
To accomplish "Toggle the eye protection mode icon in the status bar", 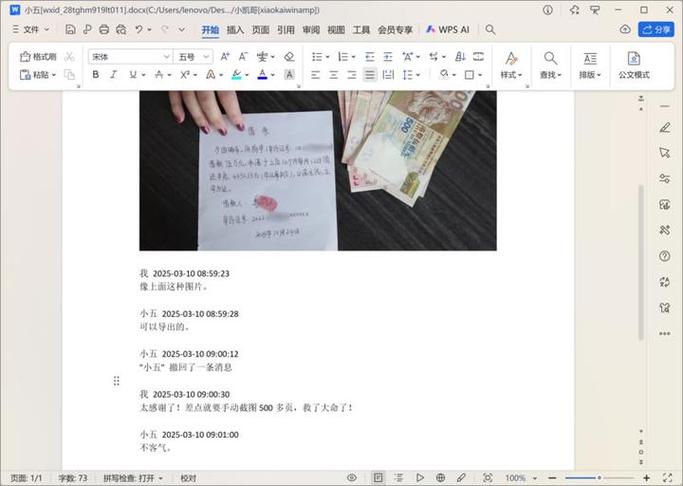I will 352,478.
